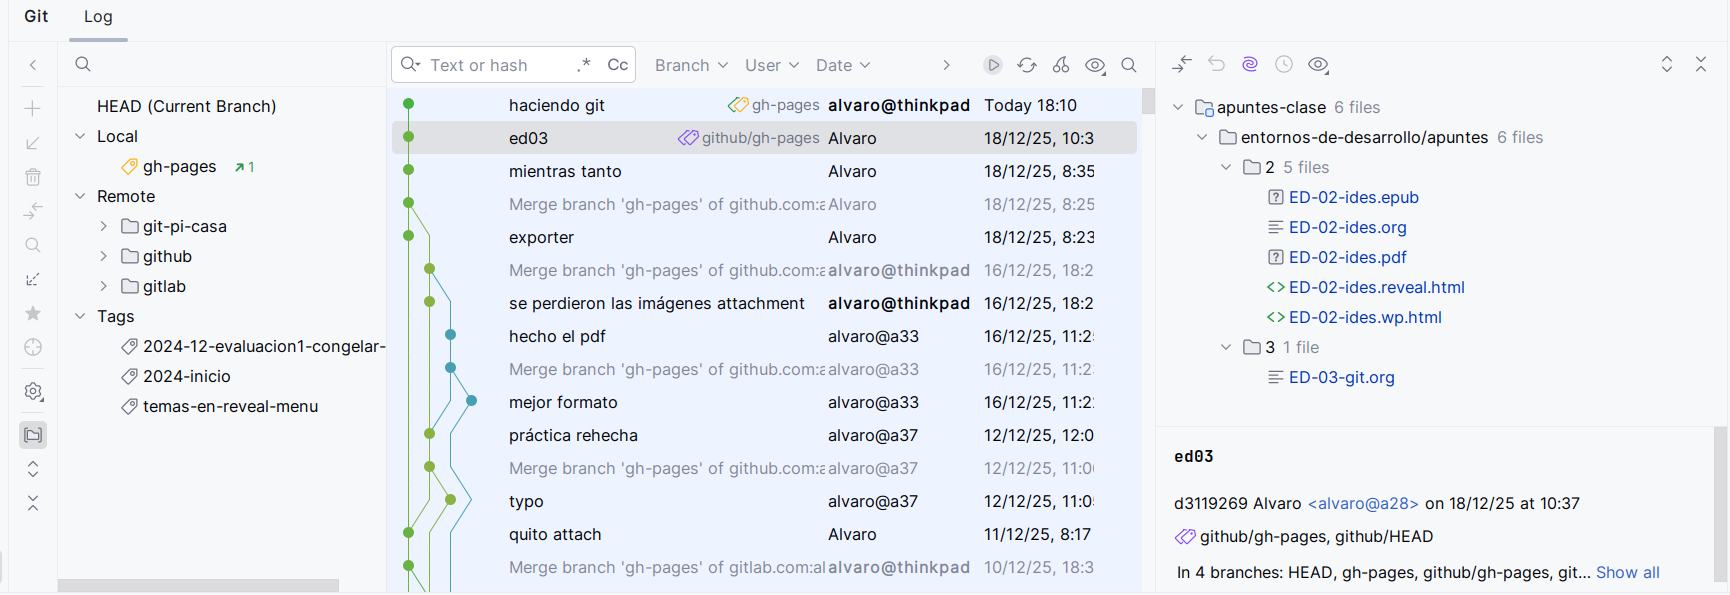Mark as favorite with the star icon
Screen dimensions: 1730x595
33,313
